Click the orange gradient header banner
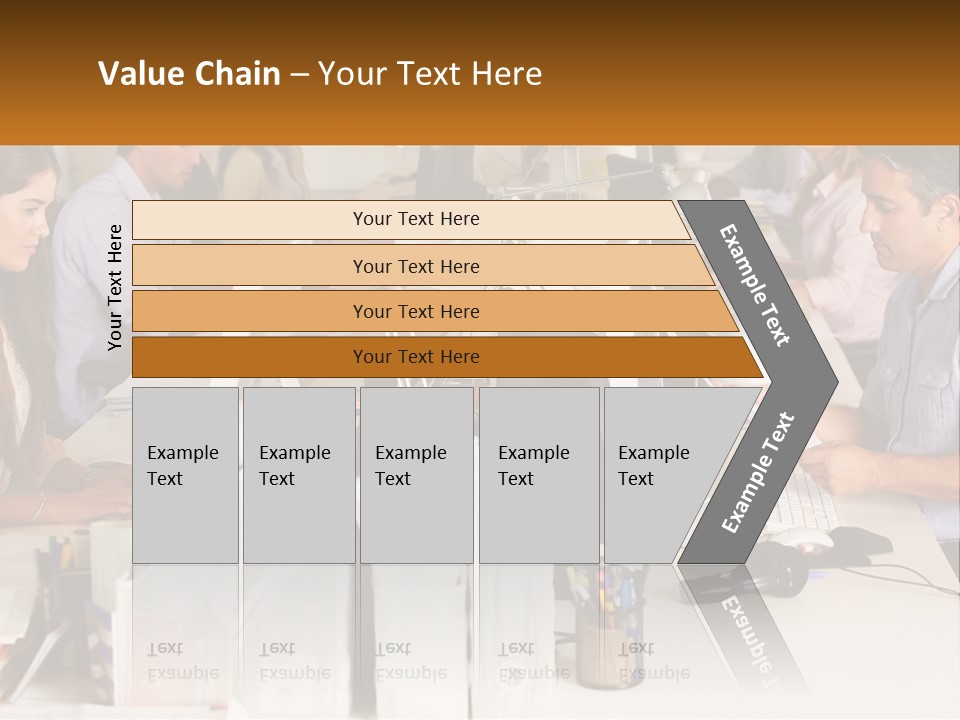Screen dimensions: 960x720 point(480,72)
